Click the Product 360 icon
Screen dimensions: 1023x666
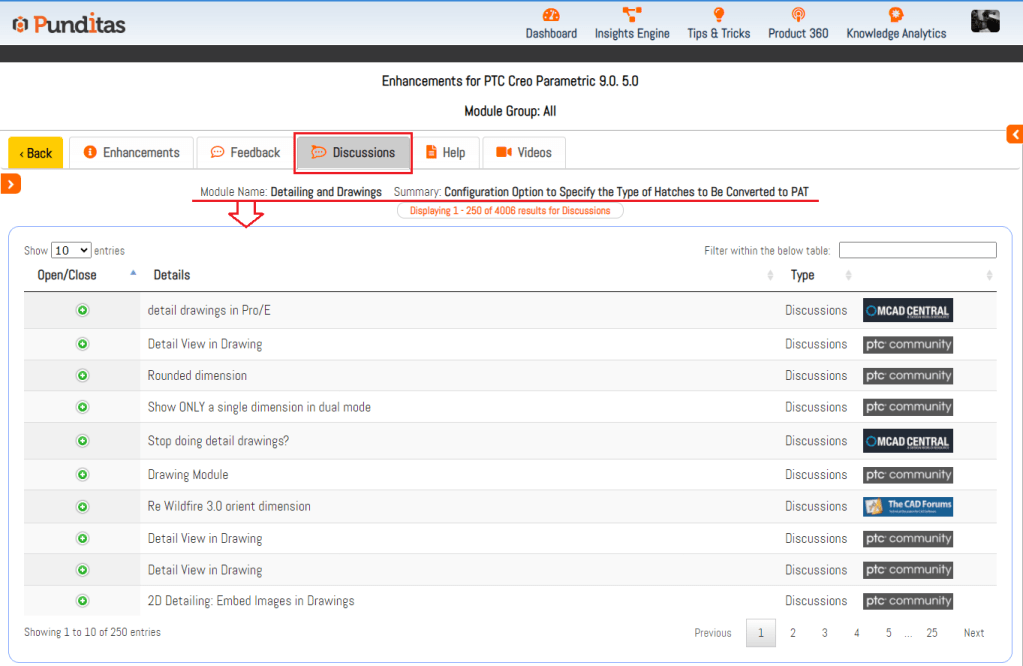click(x=798, y=15)
